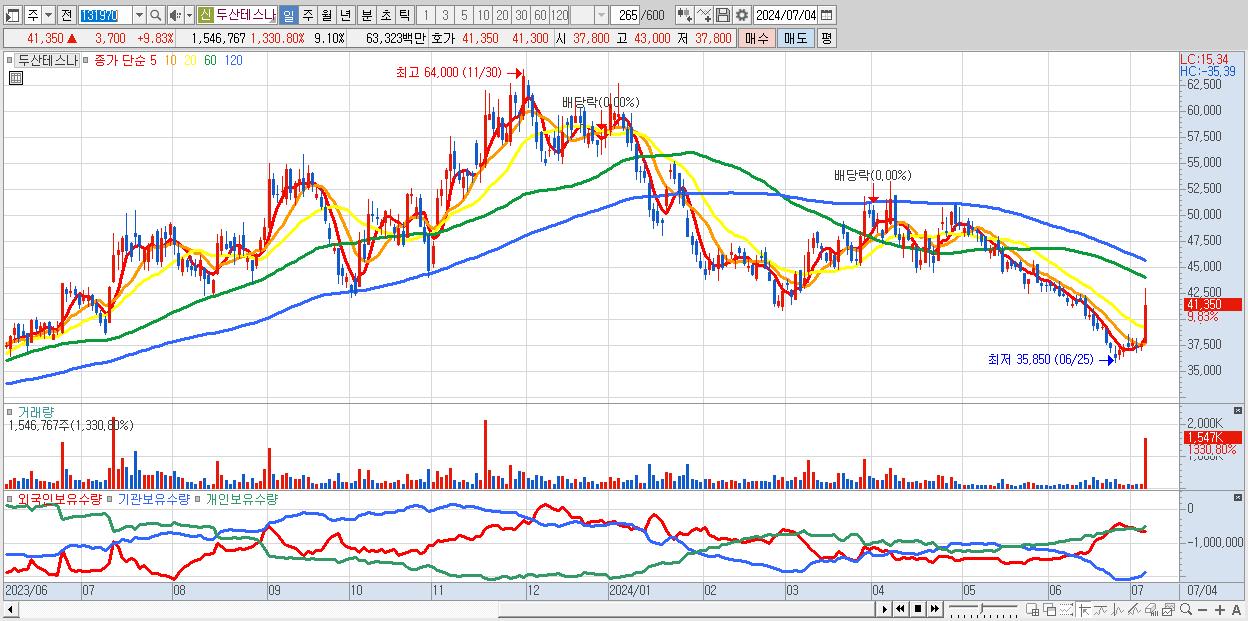This screenshot has width=1248, height=621.
Task: Click the interval 20 button
Action: (502, 15)
